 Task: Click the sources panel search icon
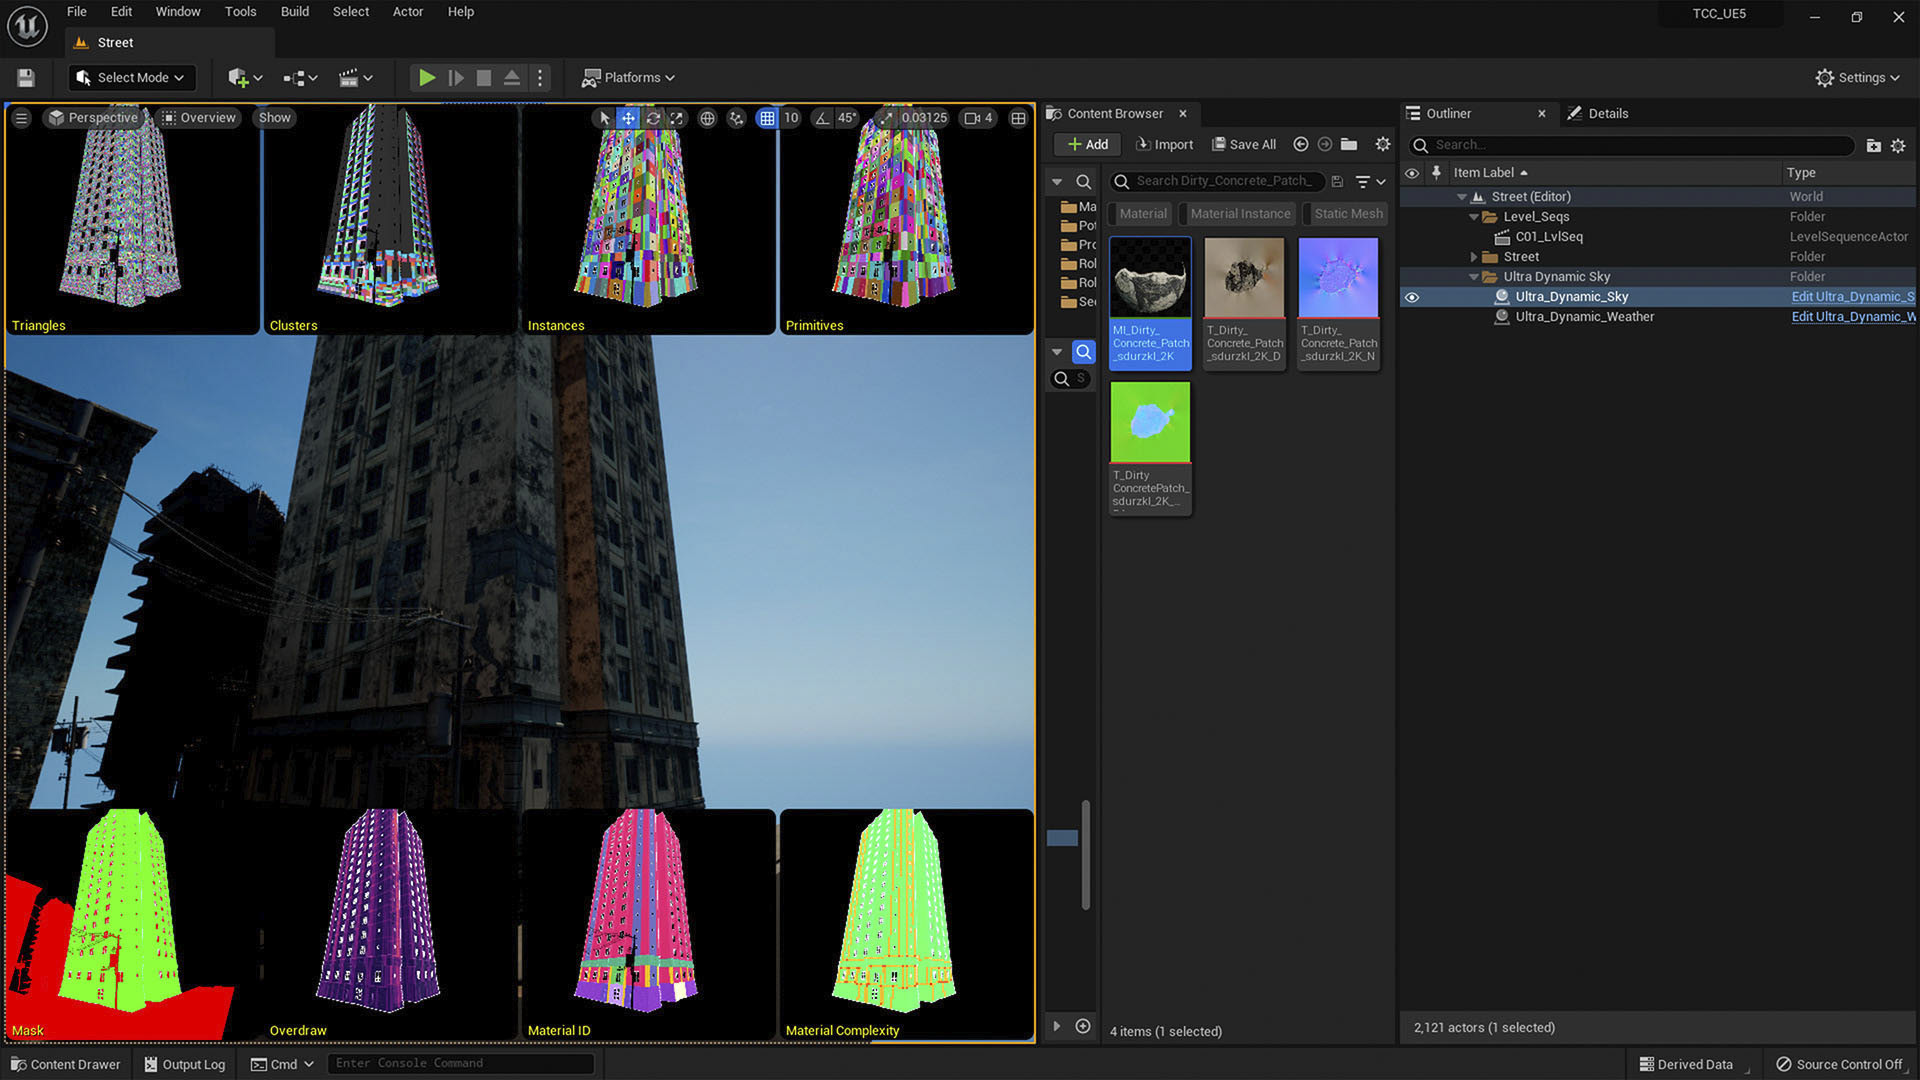click(1083, 182)
